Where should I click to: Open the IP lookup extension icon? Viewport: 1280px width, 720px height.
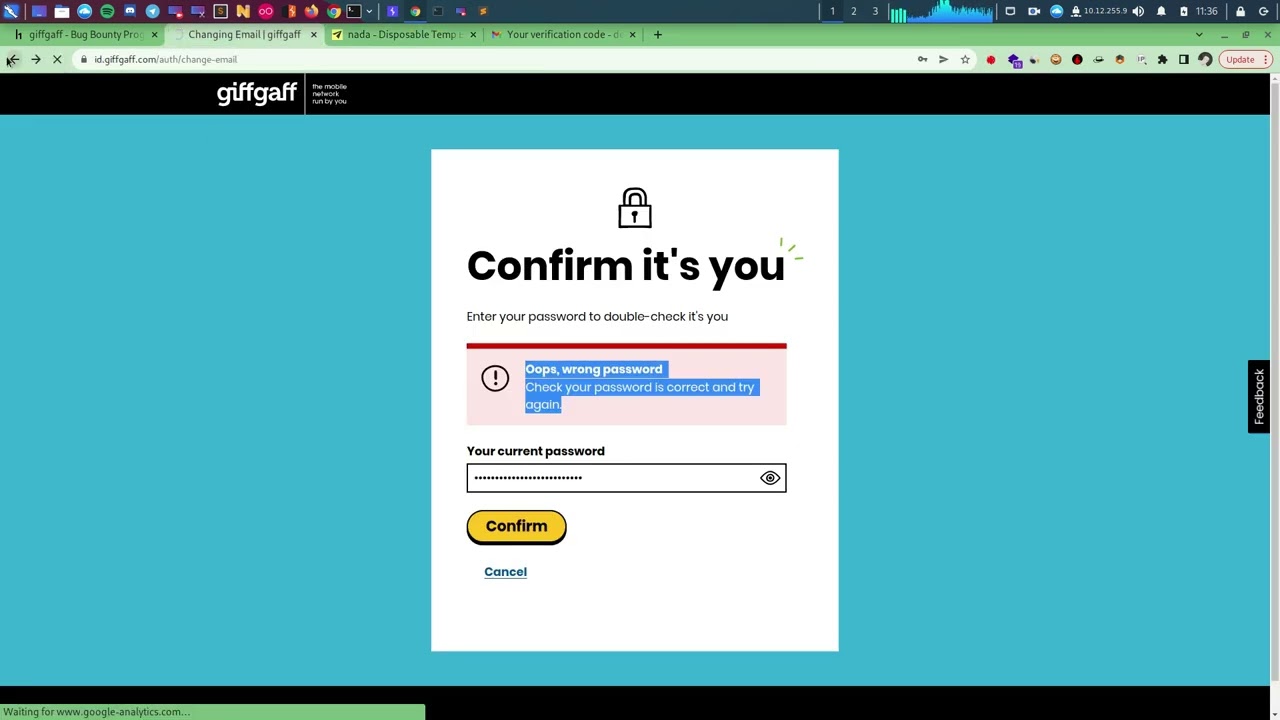1141,60
